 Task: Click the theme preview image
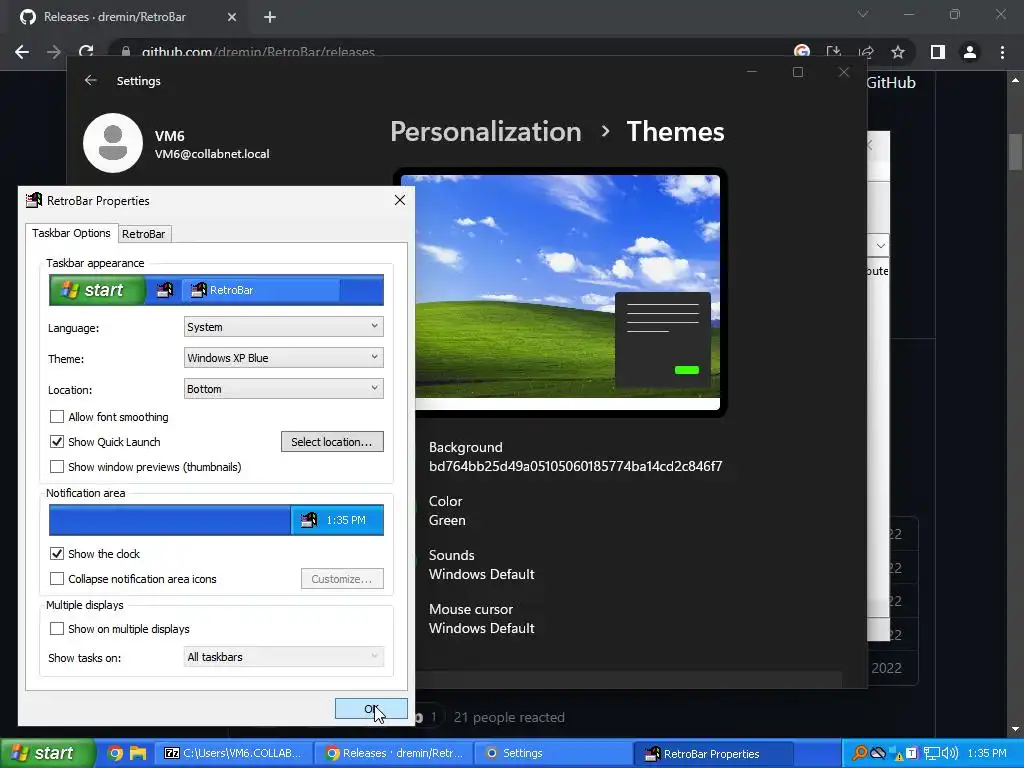coord(560,292)
